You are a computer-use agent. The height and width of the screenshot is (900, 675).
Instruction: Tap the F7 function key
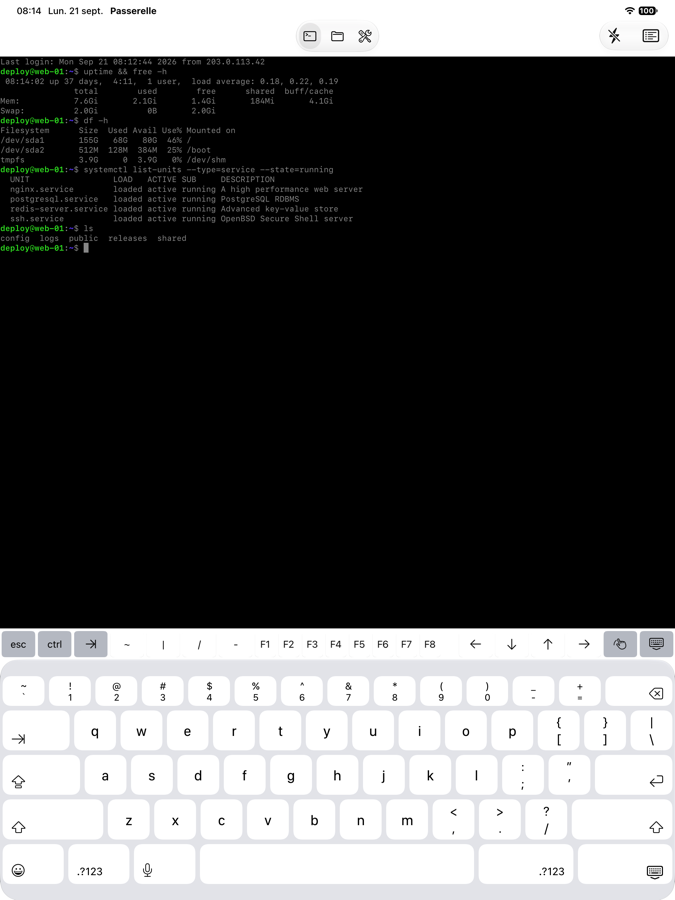click(406, 644)
